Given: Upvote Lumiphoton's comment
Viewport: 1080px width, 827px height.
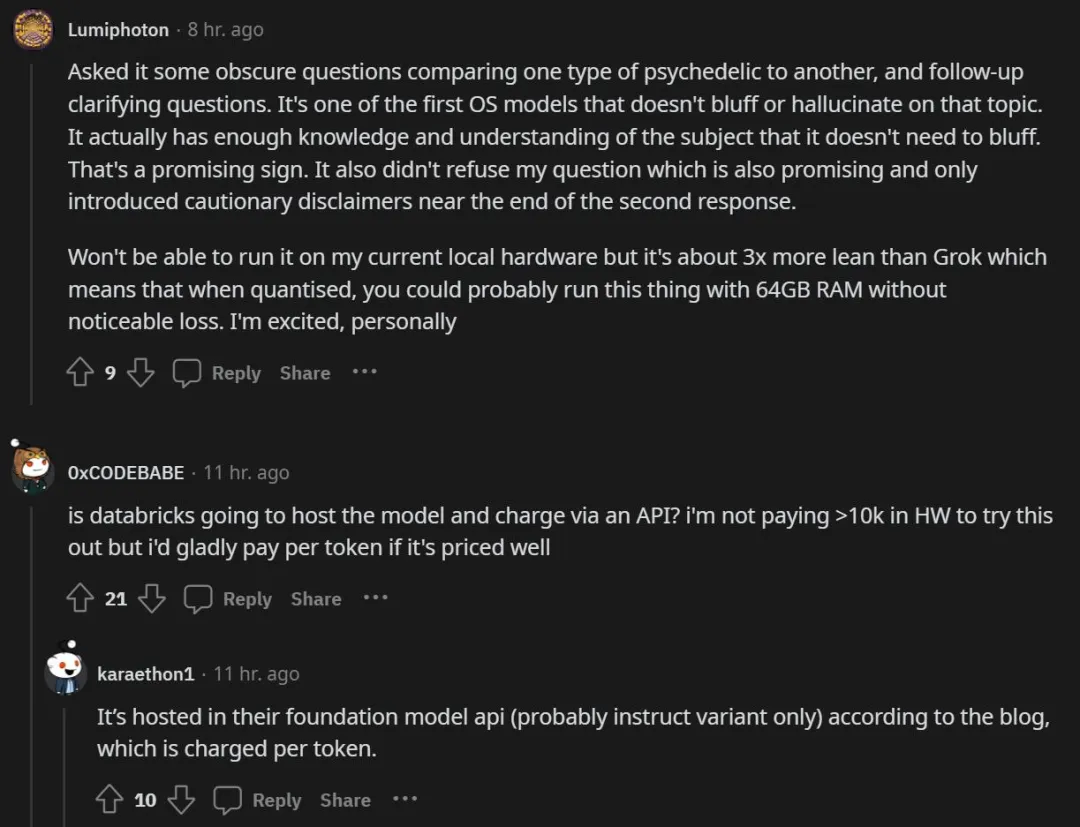Looking at the screenshot, I should tap(80, 373).
